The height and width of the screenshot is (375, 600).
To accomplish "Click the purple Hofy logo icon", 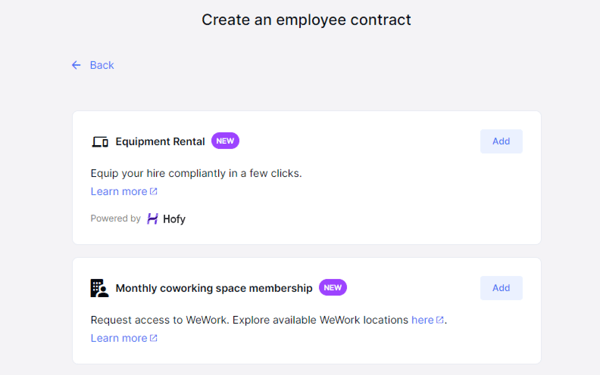I will pos(152,219).
